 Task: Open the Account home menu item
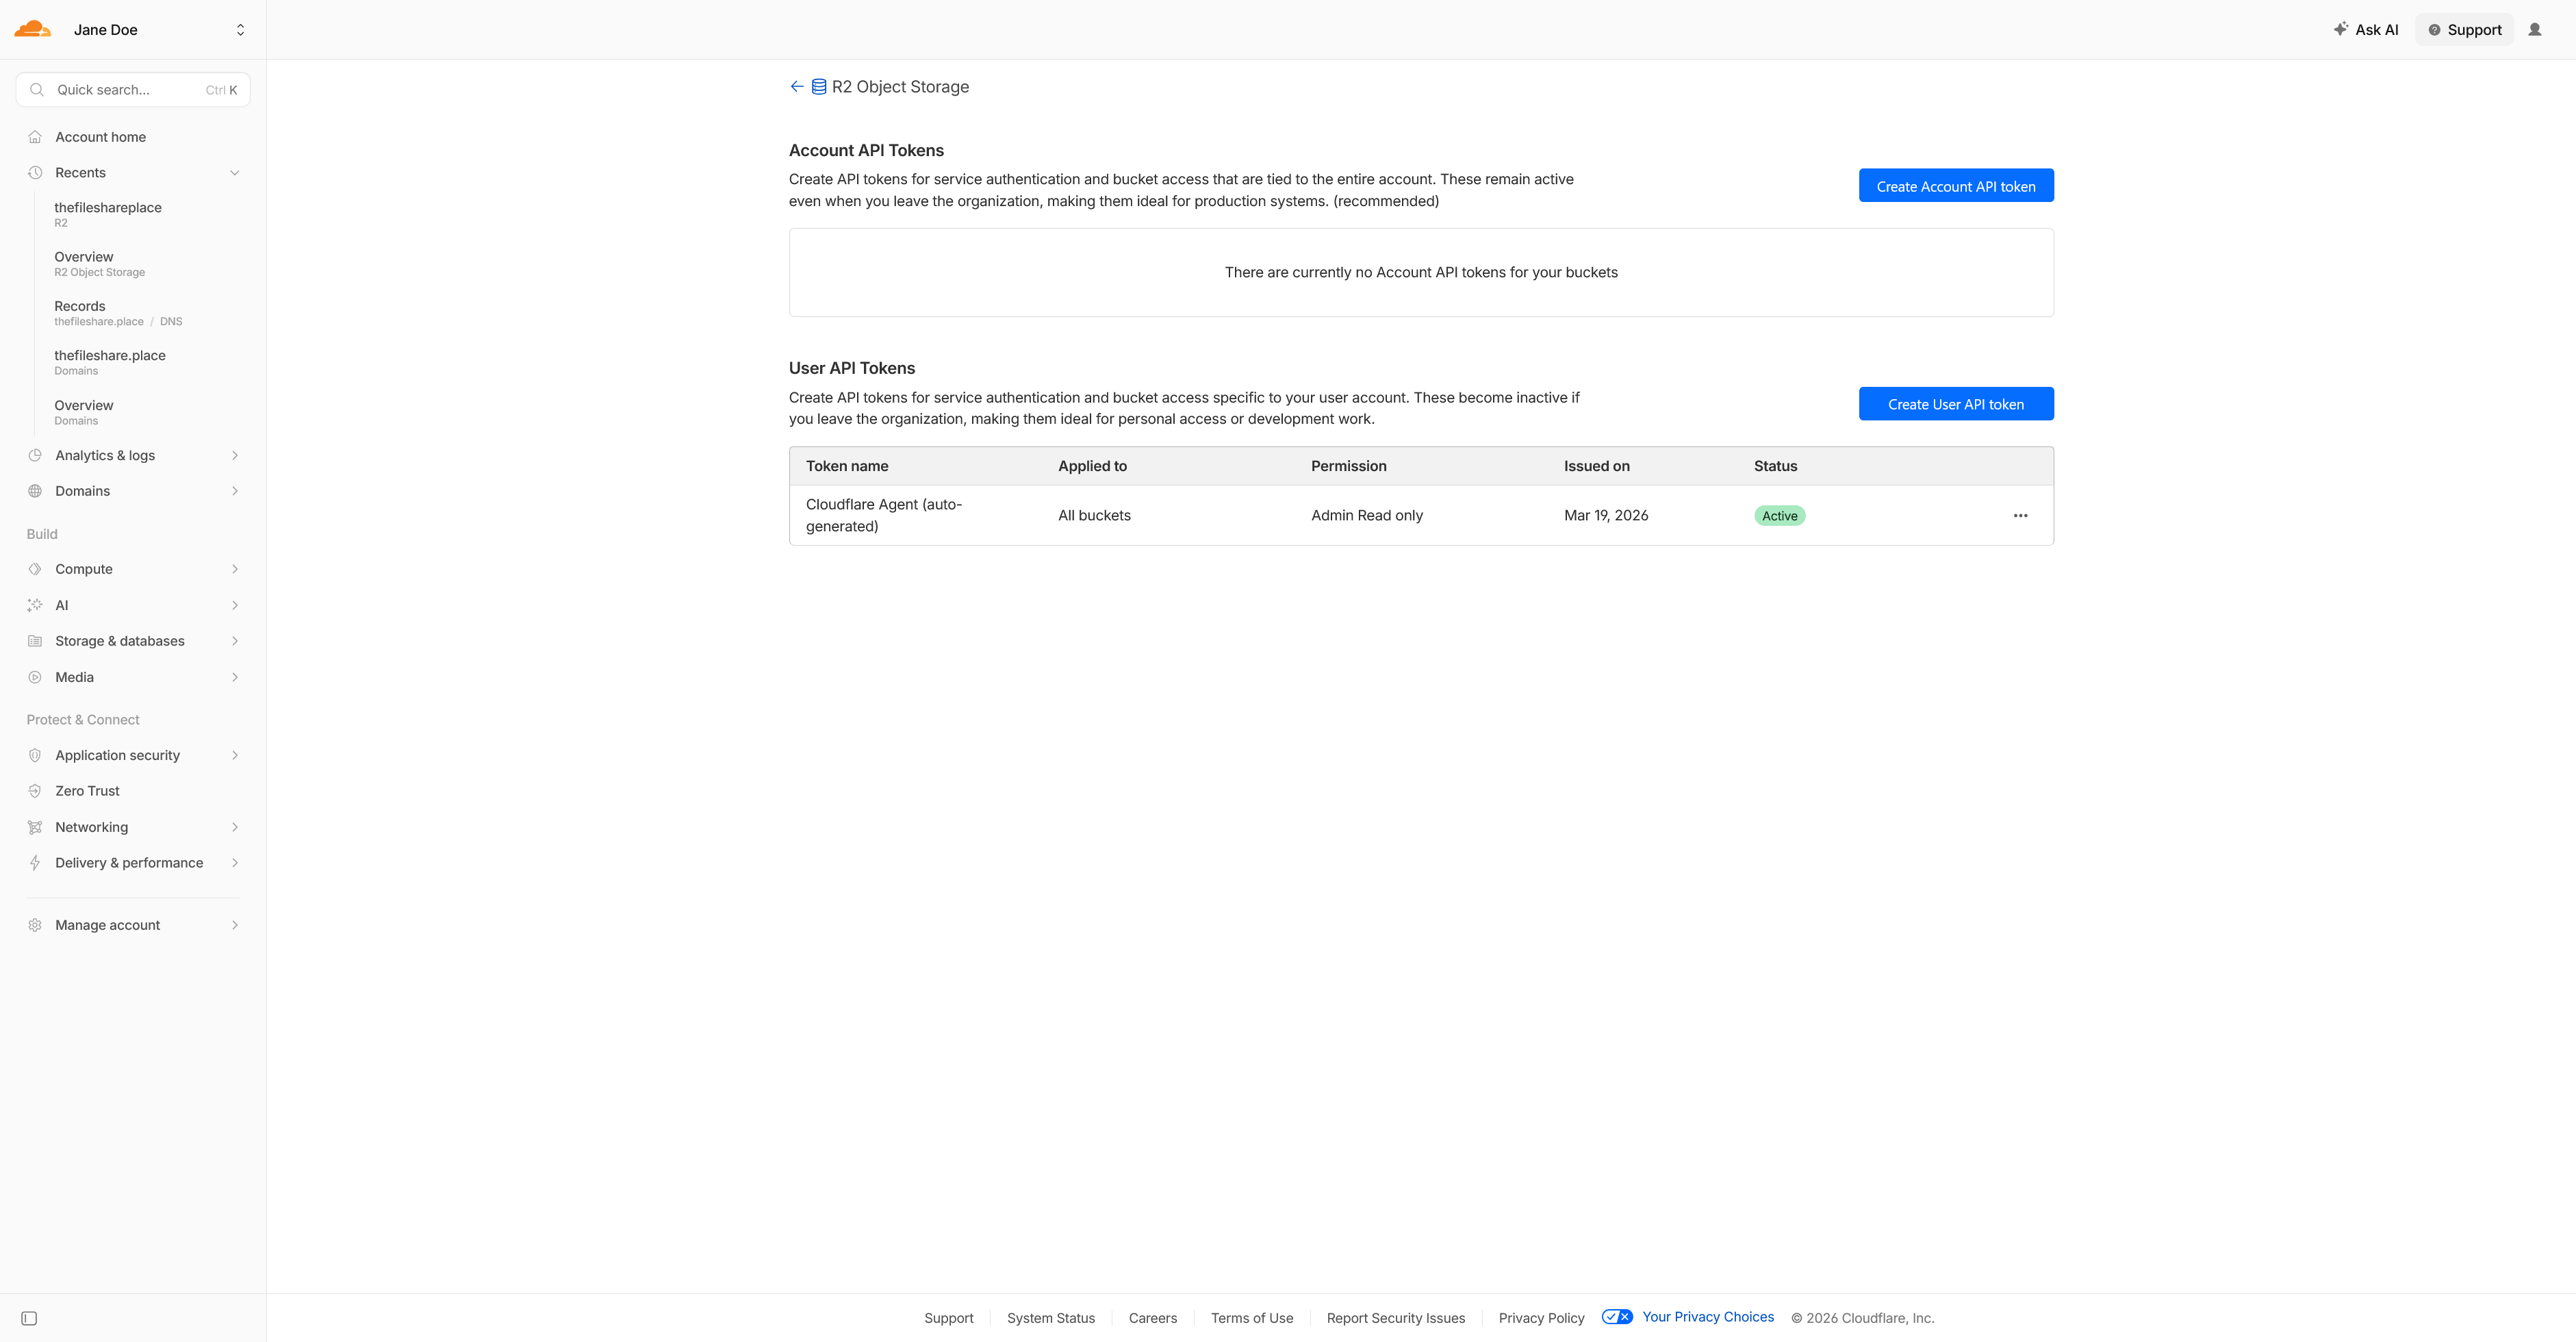pos(133,137)
